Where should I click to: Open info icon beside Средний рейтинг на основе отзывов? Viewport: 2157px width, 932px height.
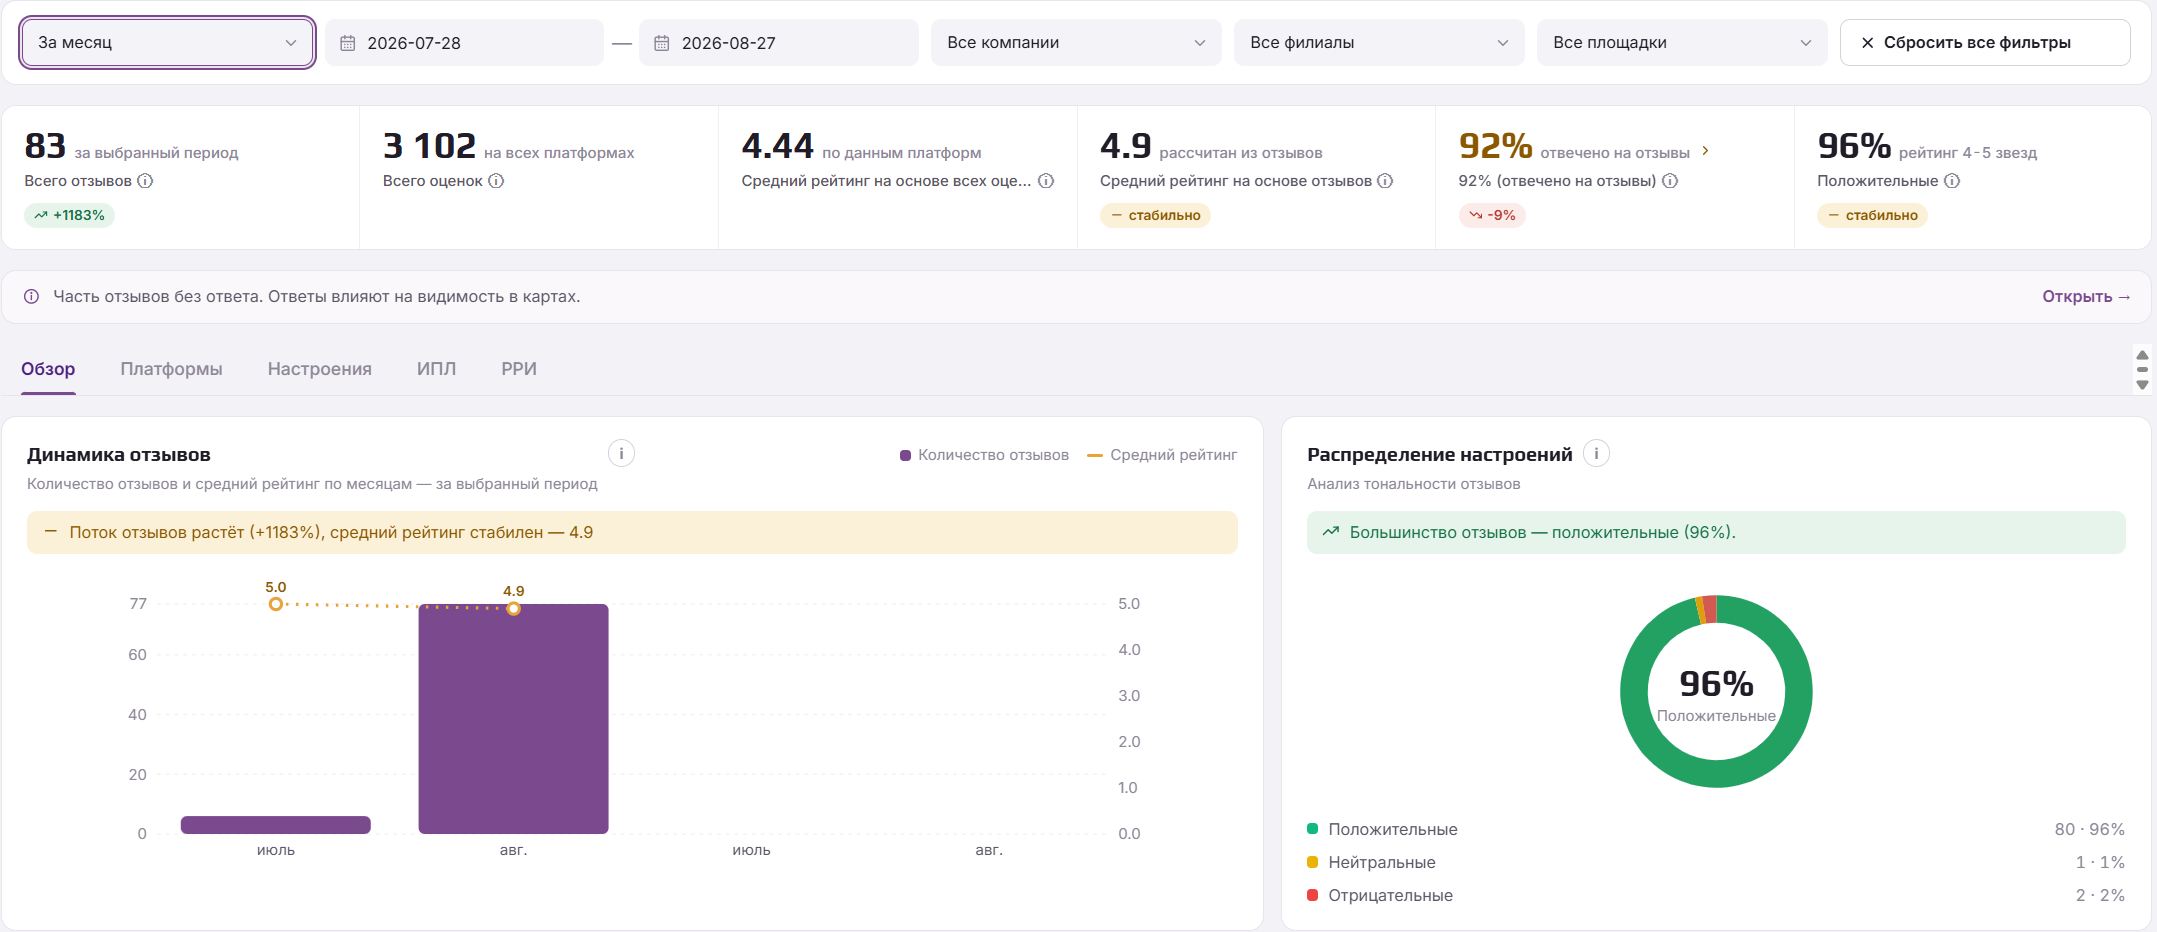point(1385,181)
